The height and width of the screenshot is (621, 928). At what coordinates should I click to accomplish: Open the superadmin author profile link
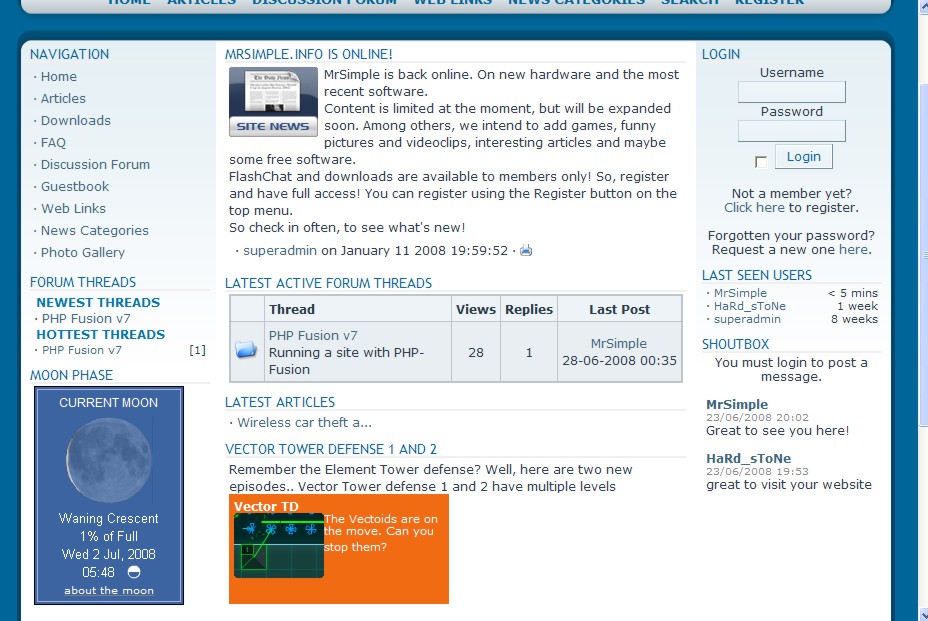[x=279, y=251]
